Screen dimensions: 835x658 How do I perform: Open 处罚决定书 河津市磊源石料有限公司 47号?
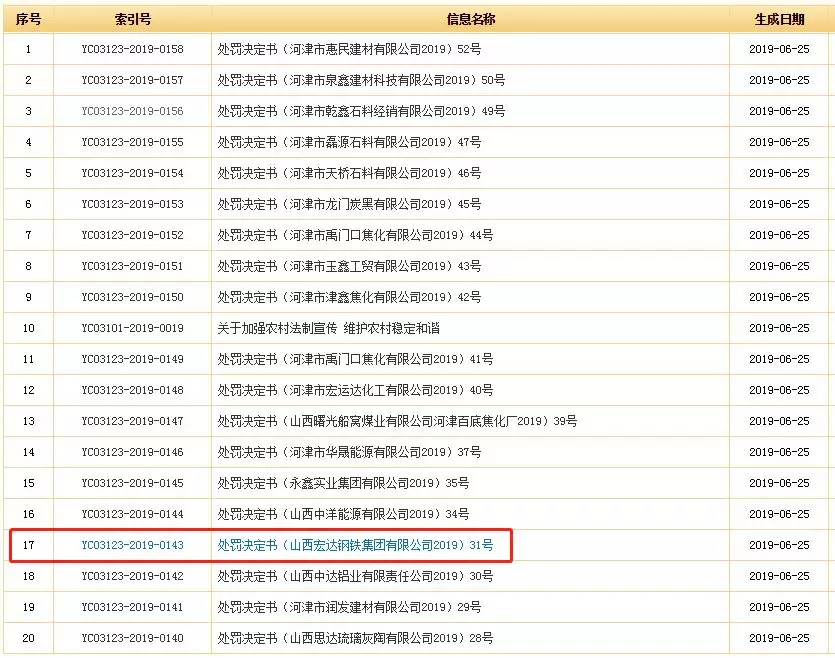pos(349,142)
